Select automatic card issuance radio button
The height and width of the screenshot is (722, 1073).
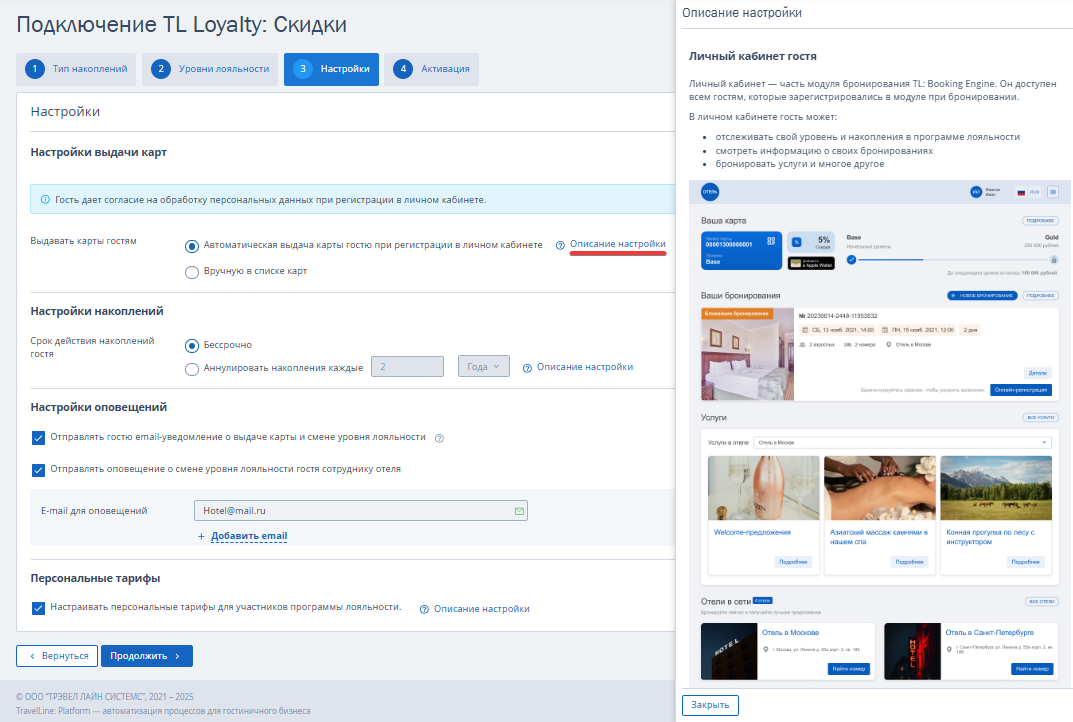pyautogui.click(x=192, y=246)
